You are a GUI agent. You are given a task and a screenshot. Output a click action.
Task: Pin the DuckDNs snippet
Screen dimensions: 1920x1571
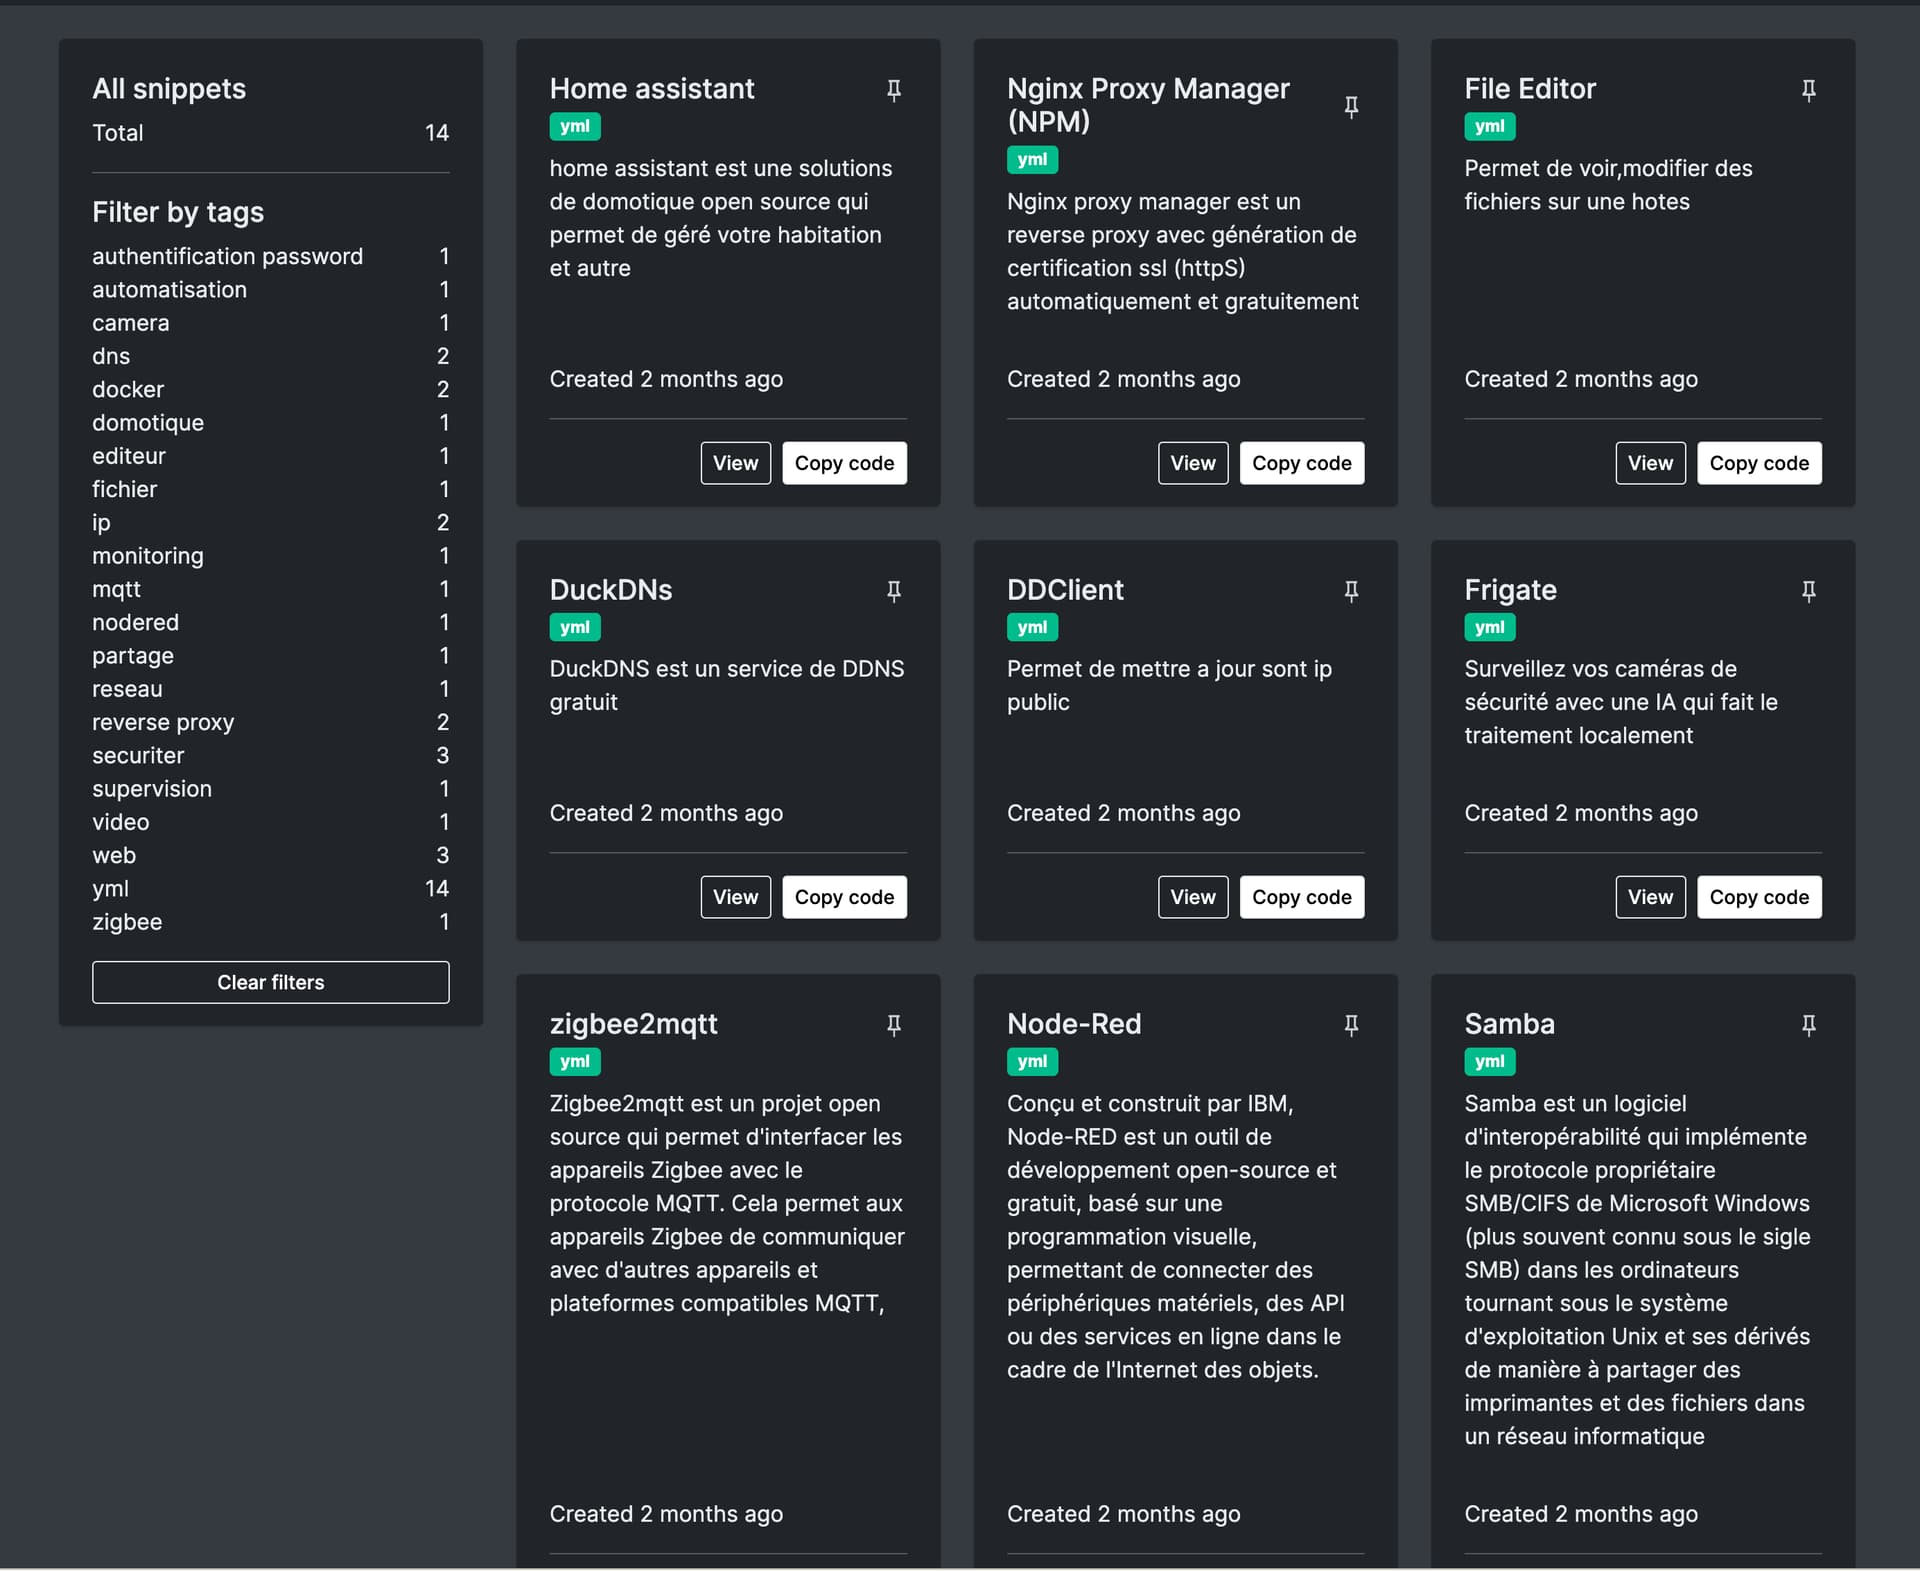click(894, 591)
